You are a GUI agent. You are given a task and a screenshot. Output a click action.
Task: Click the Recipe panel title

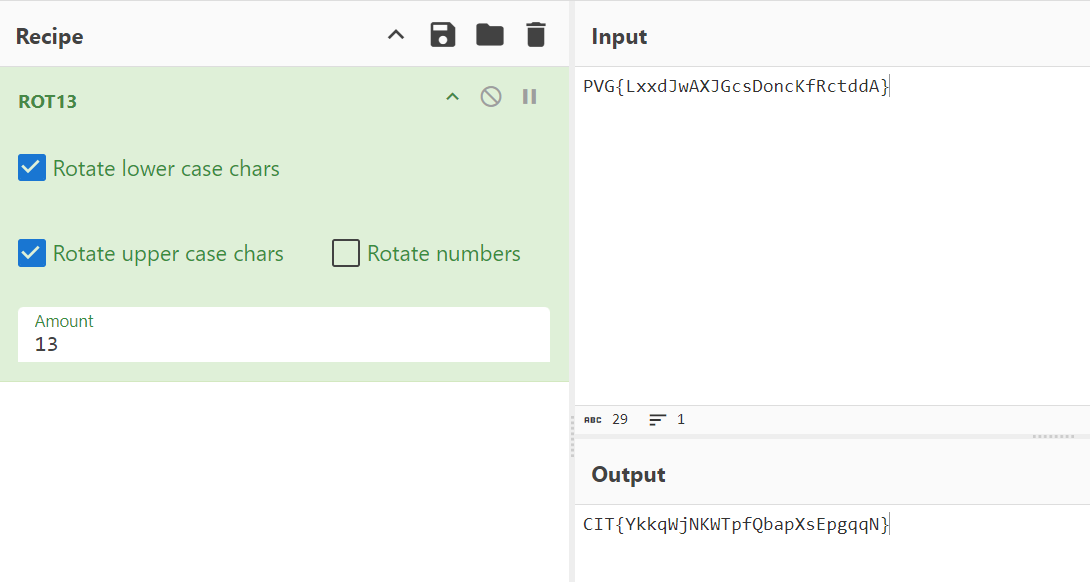coord(48,35)
